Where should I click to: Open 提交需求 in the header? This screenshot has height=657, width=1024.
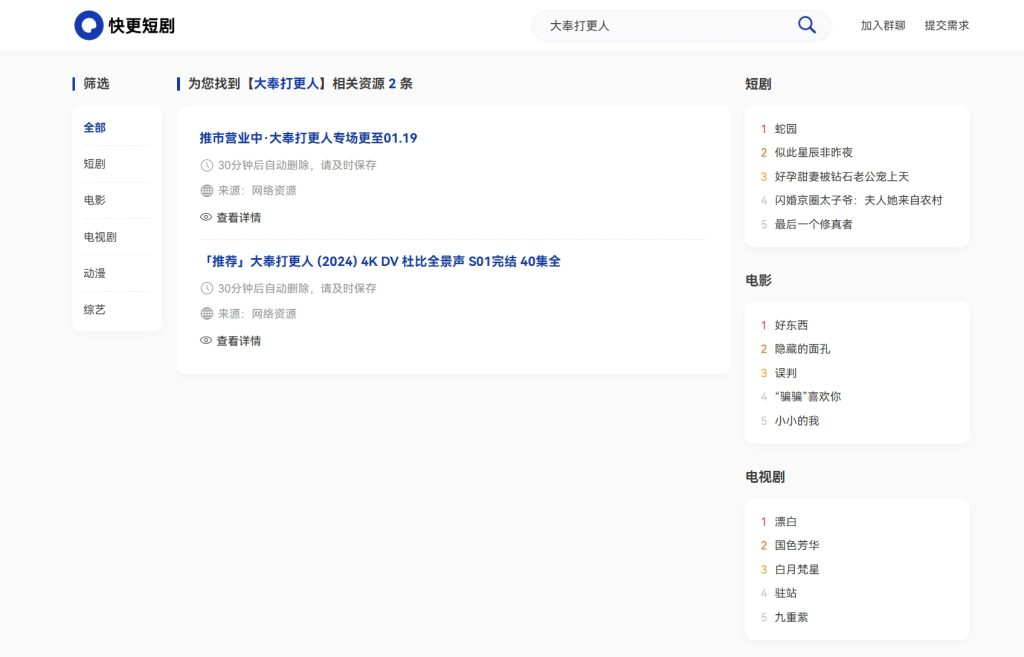coord(946,25)
